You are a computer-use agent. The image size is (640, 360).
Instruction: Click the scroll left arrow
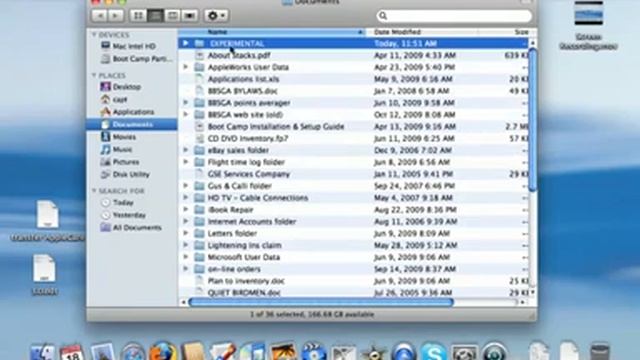click(183, 302)
